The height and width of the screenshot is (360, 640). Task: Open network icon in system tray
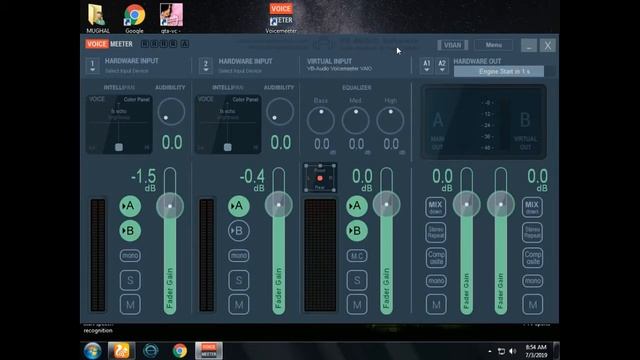[x=501, y=351]
